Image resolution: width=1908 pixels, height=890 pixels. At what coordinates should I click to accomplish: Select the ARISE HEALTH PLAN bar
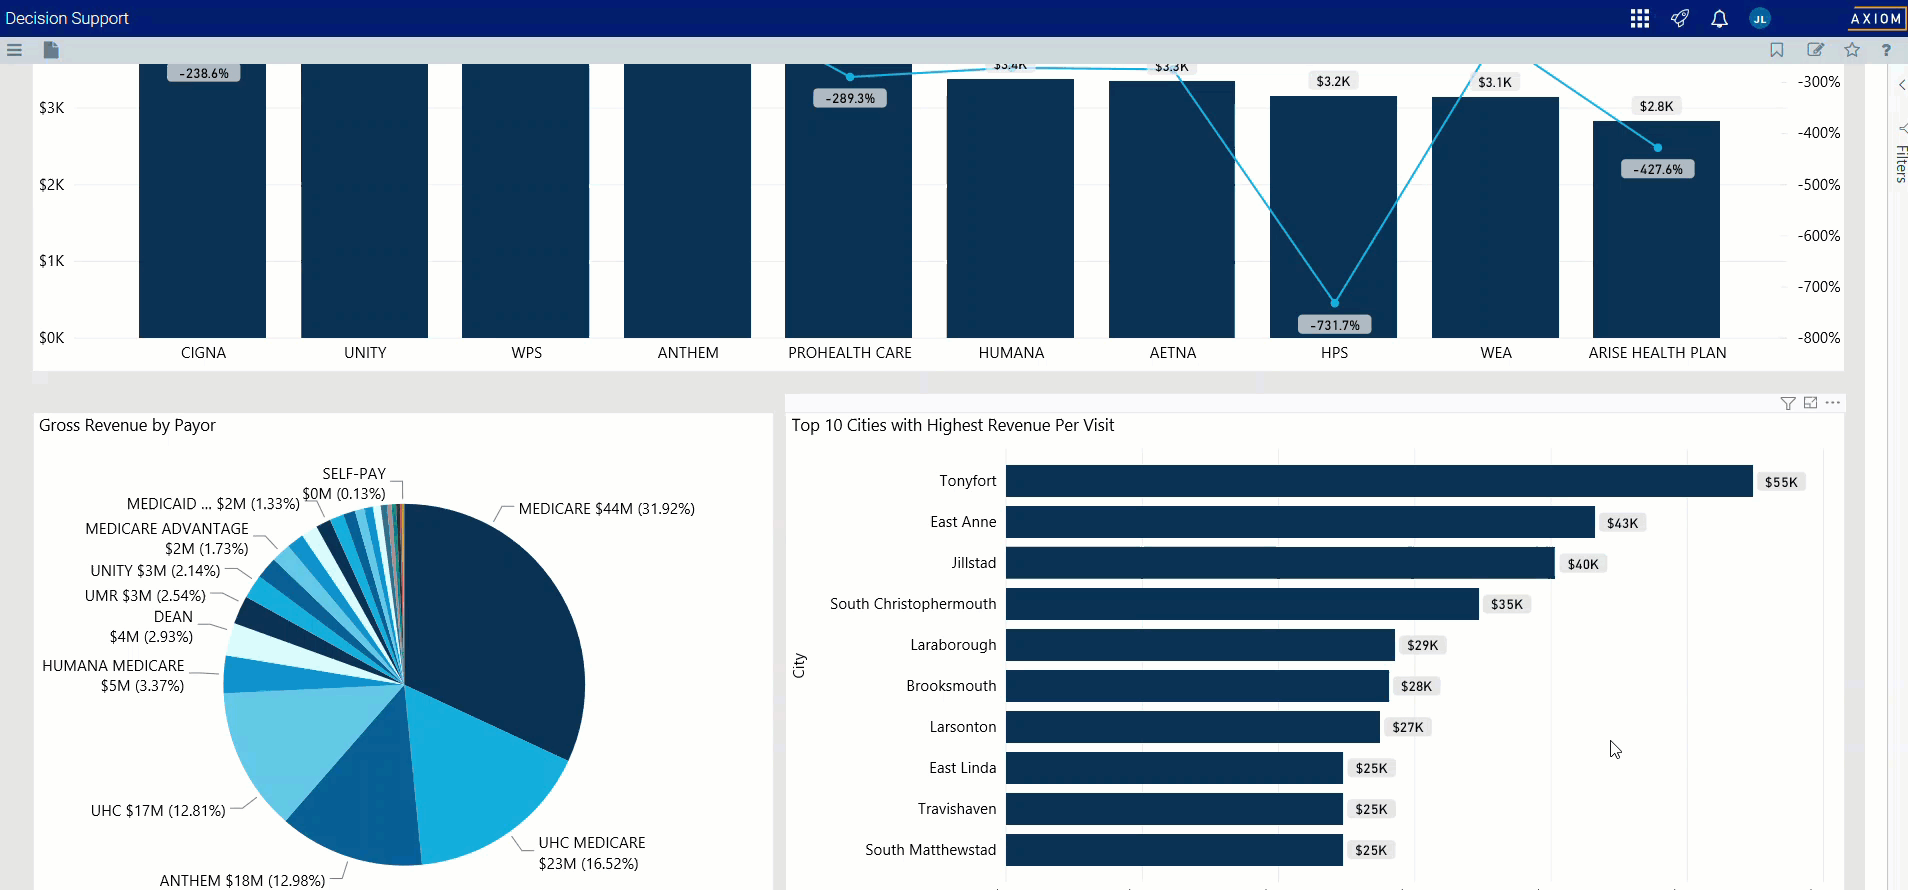coord(1656,229)
